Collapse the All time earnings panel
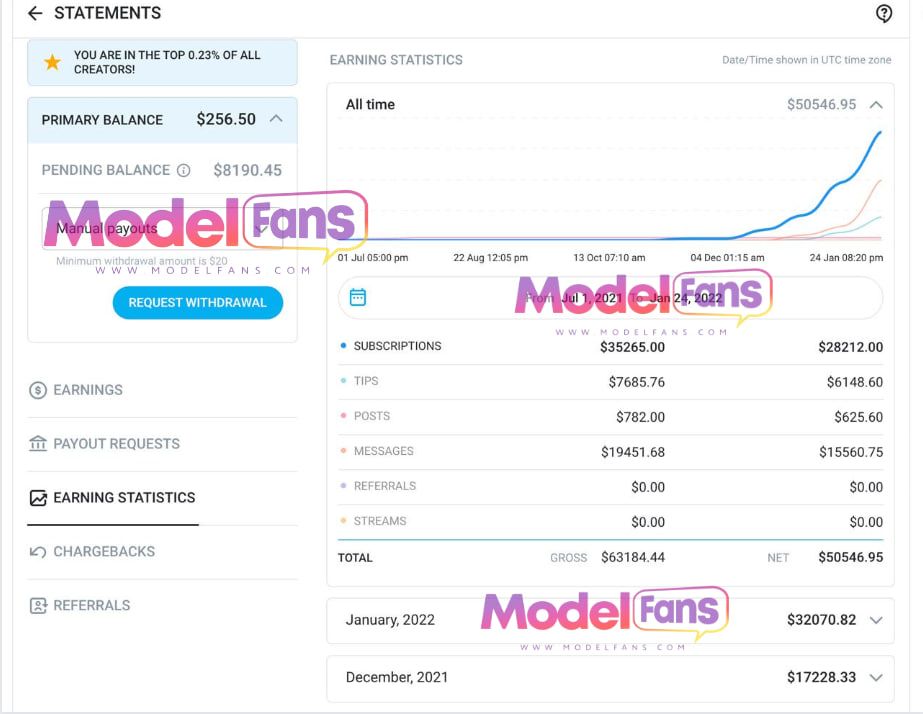Viewport: 923px width, 714px height. (x=876, y=105)
